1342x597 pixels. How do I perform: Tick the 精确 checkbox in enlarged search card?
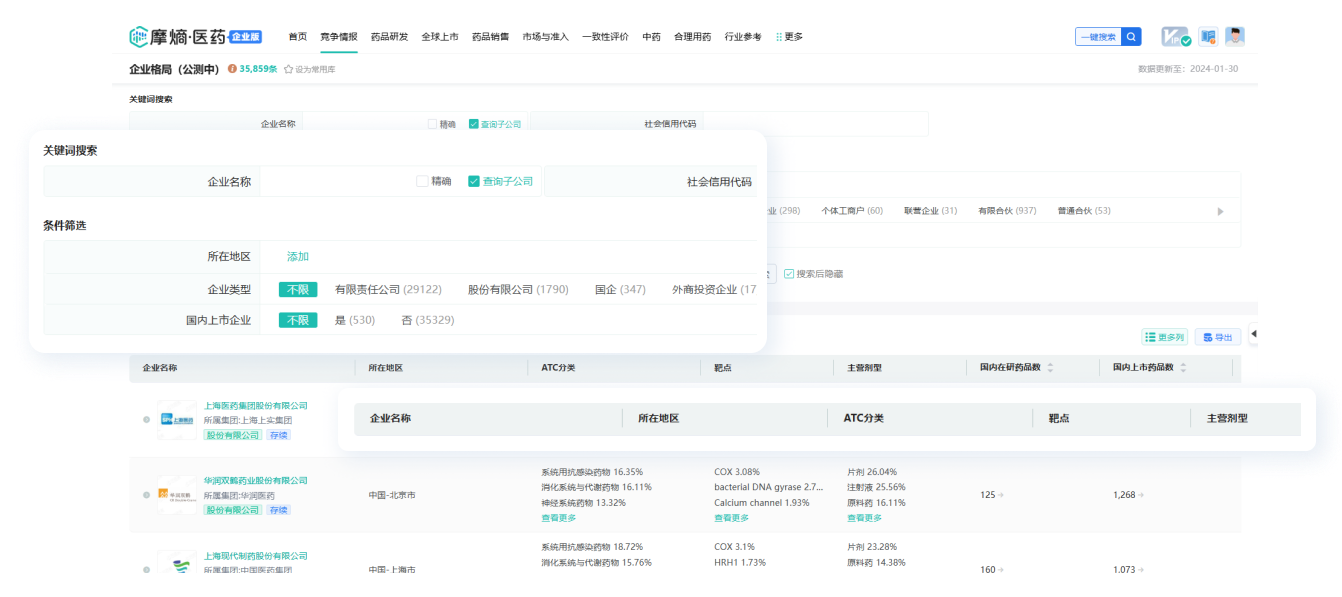422,182
